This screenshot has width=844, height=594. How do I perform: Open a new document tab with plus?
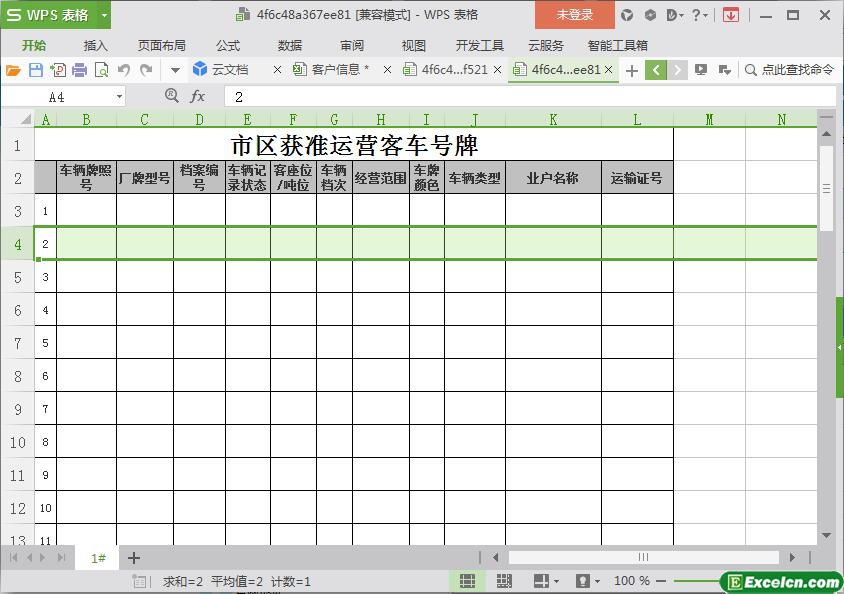pos(631,70)
